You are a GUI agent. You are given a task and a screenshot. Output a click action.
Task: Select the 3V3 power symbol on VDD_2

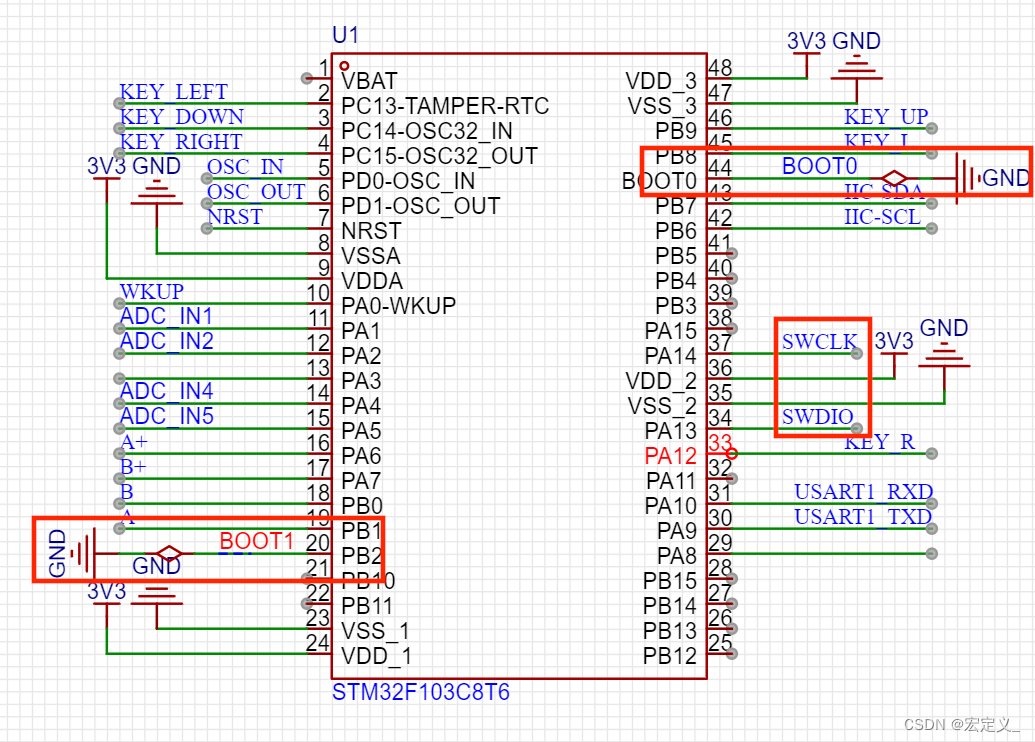(894, 354)
